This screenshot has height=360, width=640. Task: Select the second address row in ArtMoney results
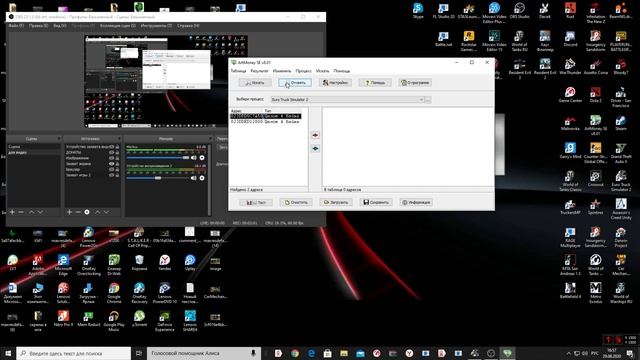click(x=265, y=122)
